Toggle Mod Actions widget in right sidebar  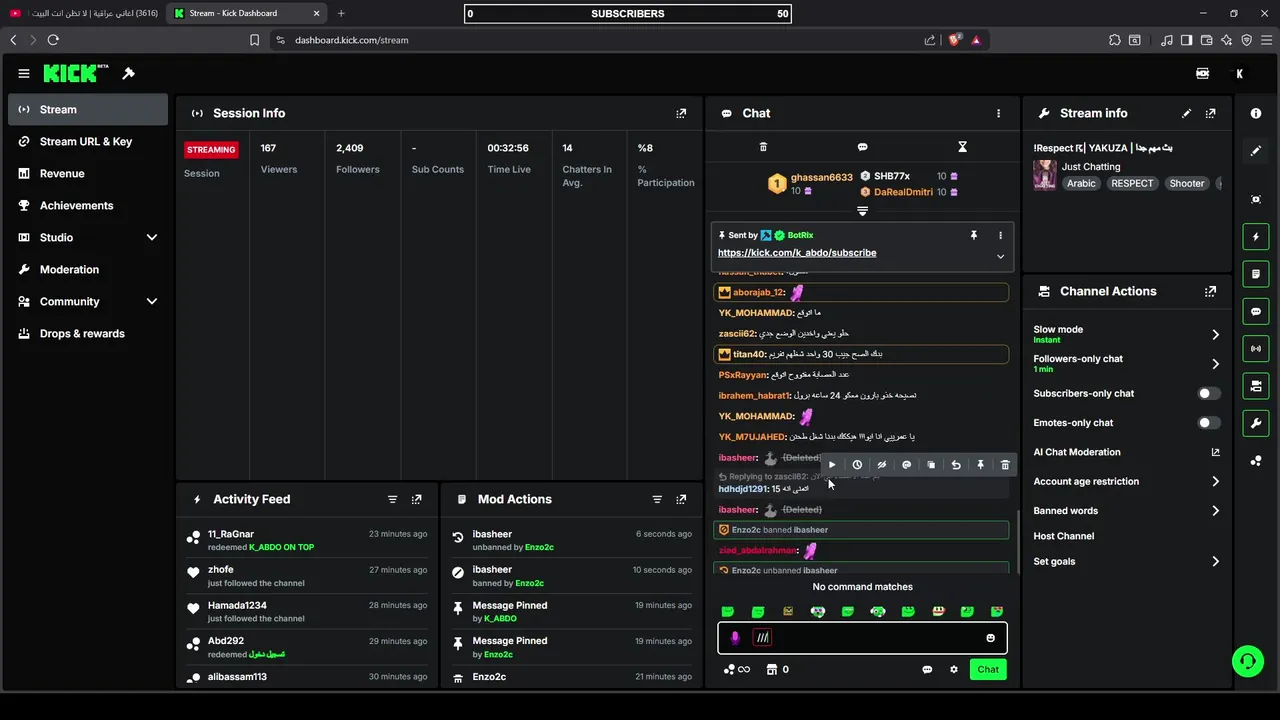pyautogui.click(x=1256, y=274)
